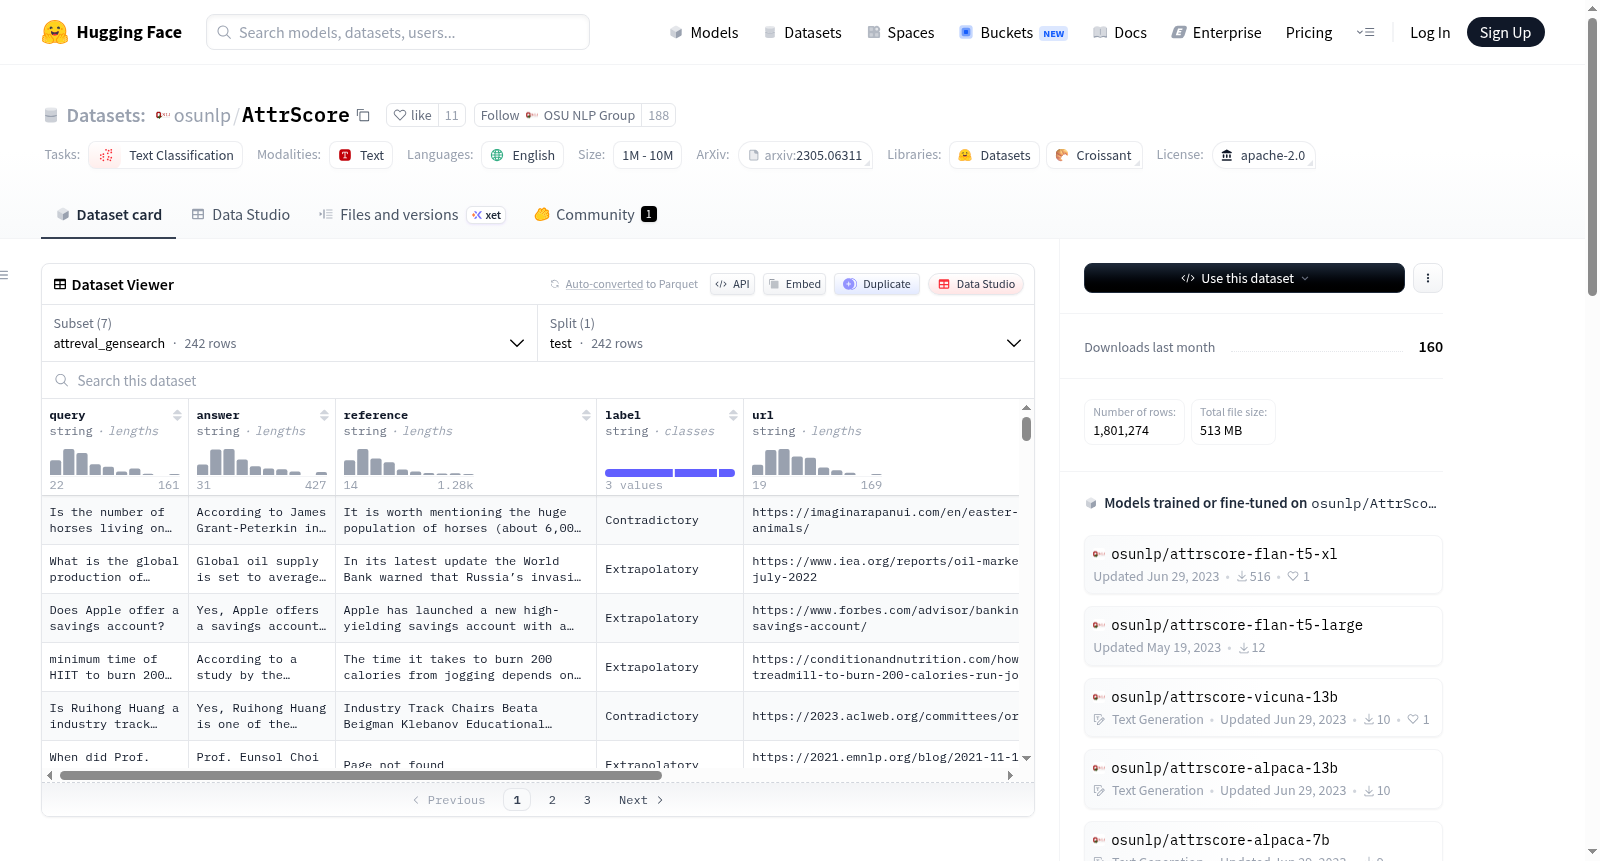Click the Hugging Face logo icon

click(x=55, y=32)
